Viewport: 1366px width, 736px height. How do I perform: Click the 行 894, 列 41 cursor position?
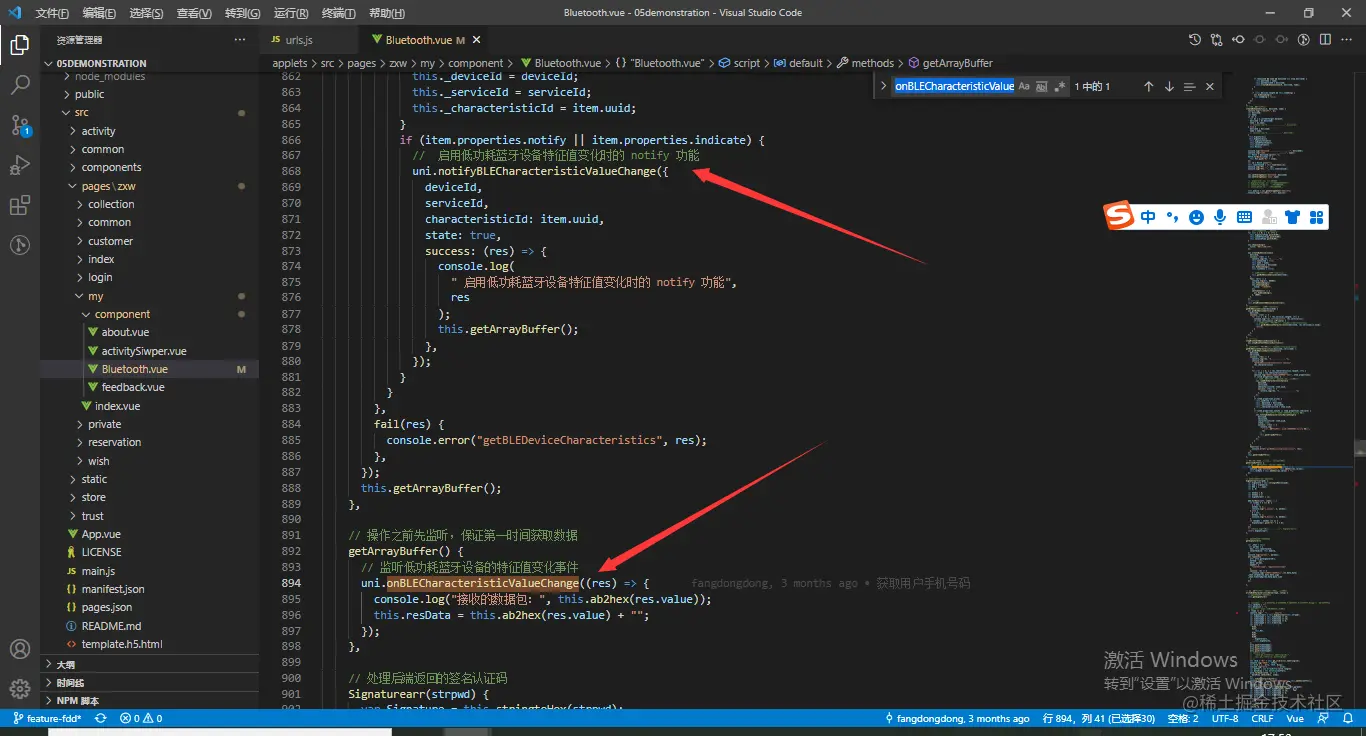[1099, 718]
